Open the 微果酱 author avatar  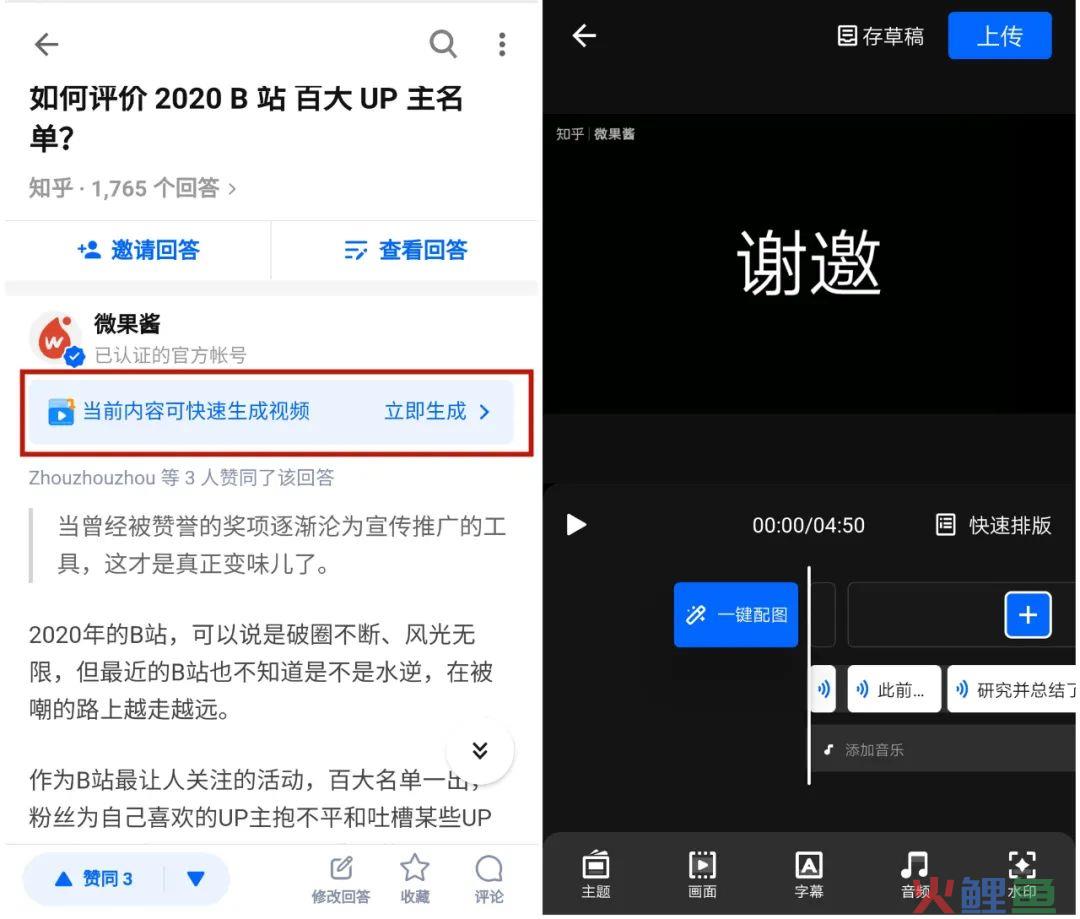point(54,338)
